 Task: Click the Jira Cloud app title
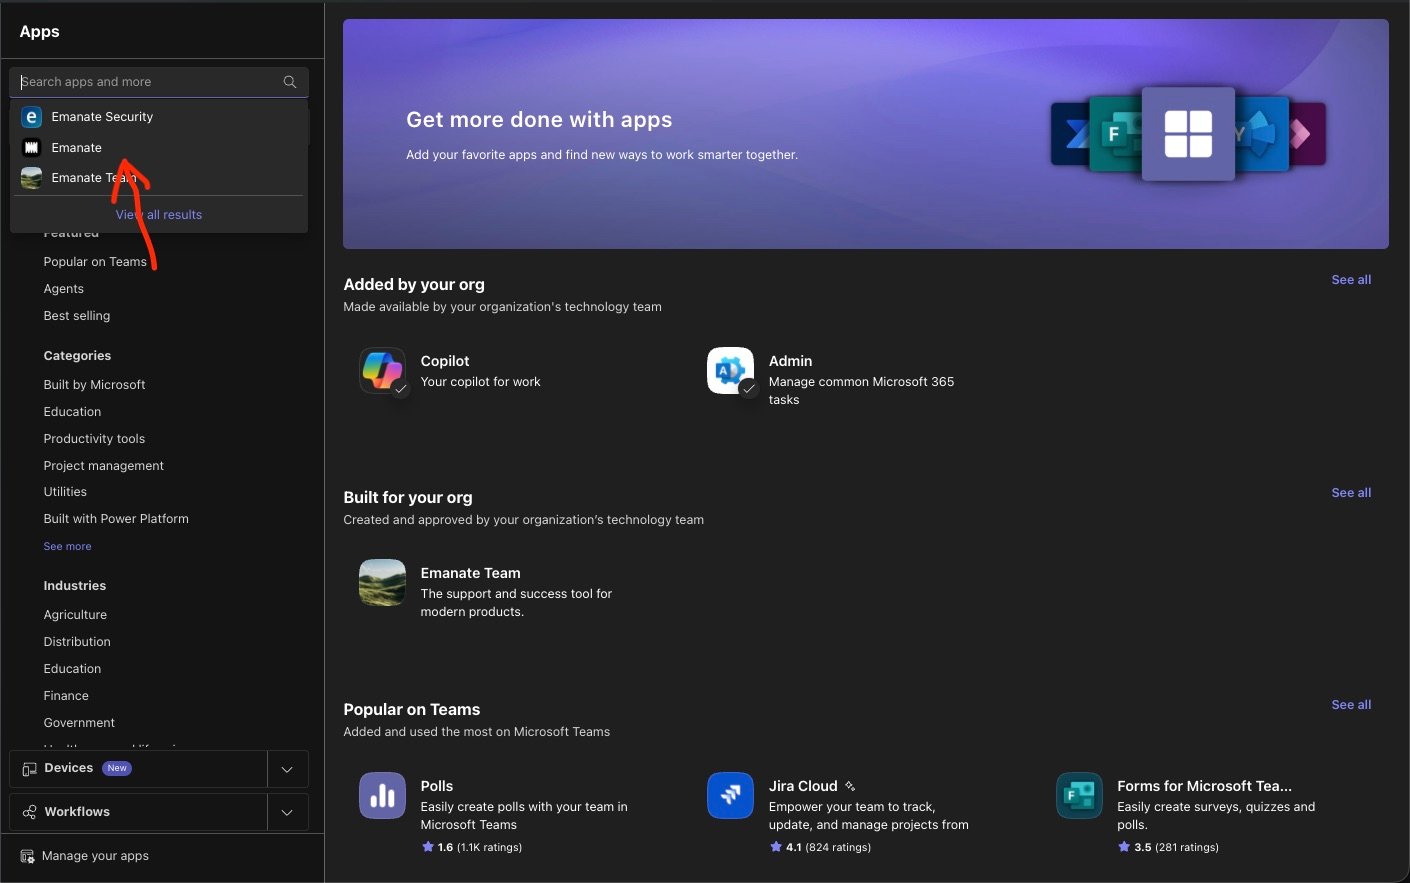803,786
